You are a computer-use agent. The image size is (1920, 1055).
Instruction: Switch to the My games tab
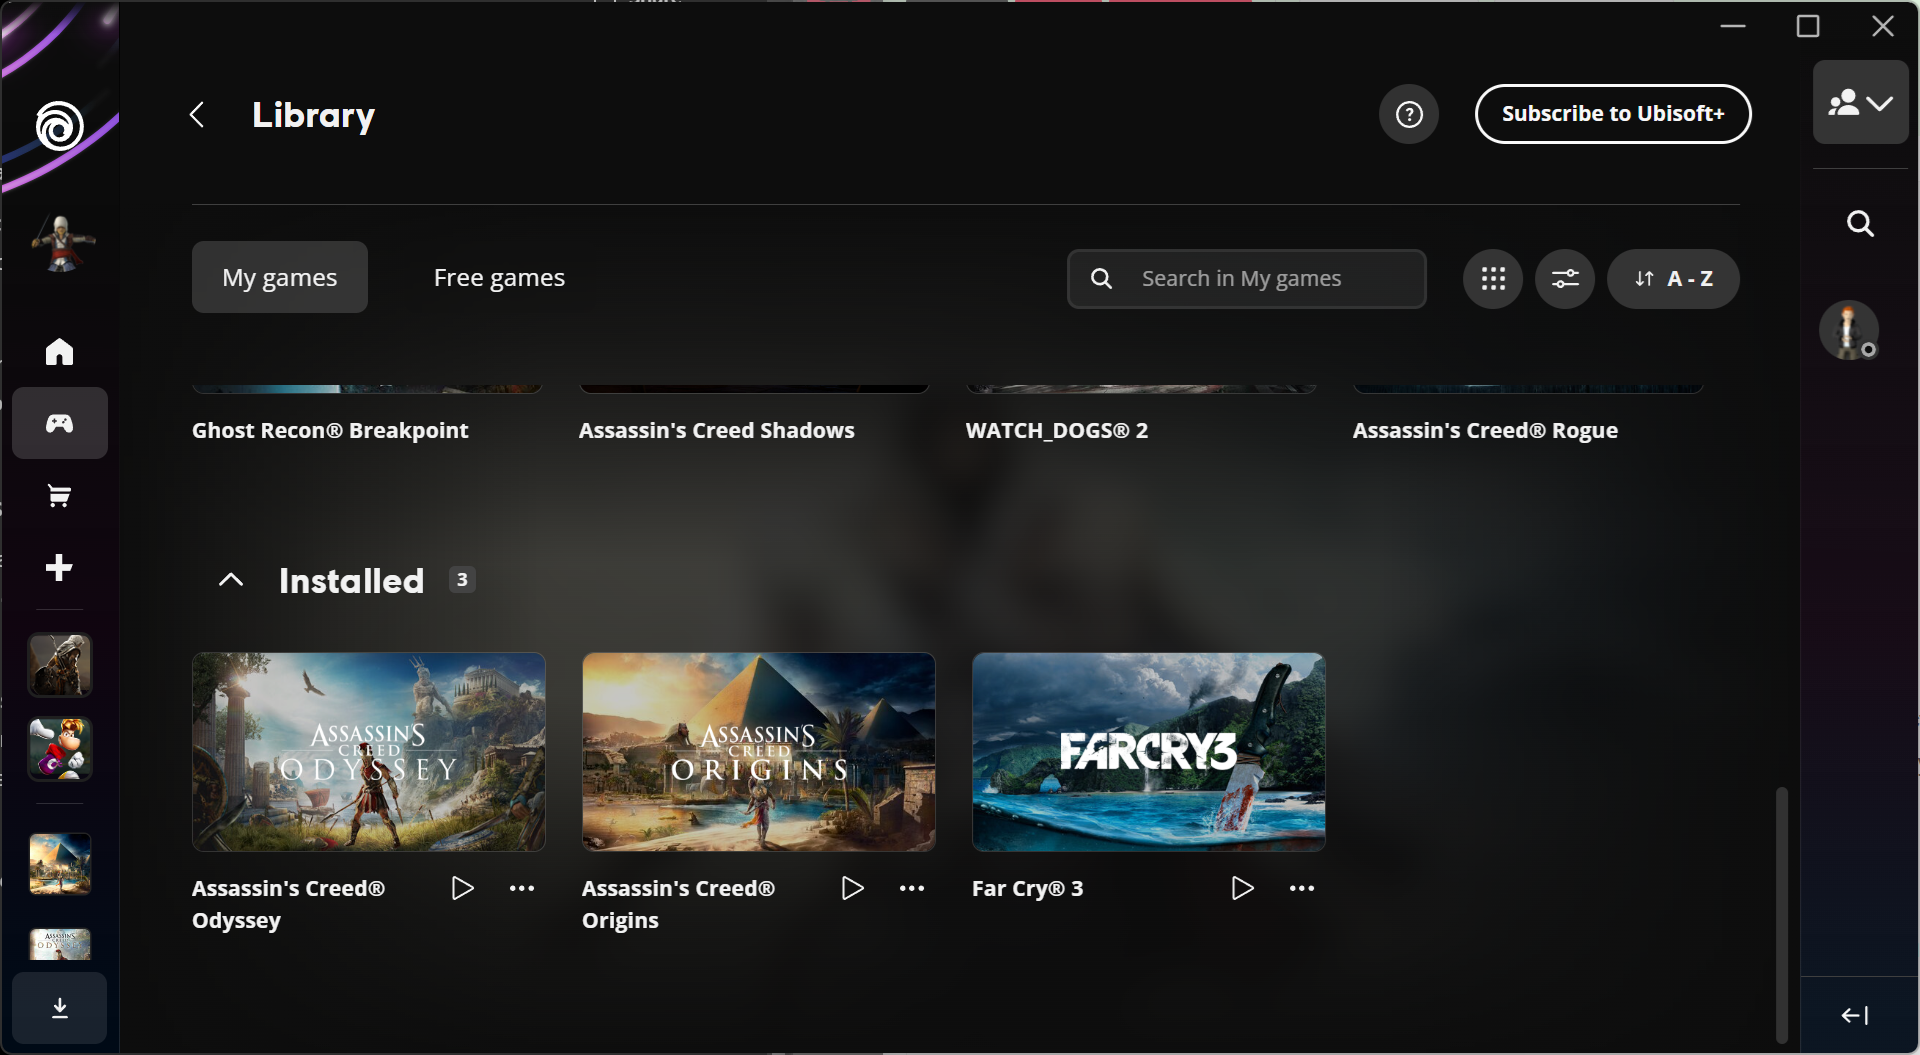click(280, 277)
